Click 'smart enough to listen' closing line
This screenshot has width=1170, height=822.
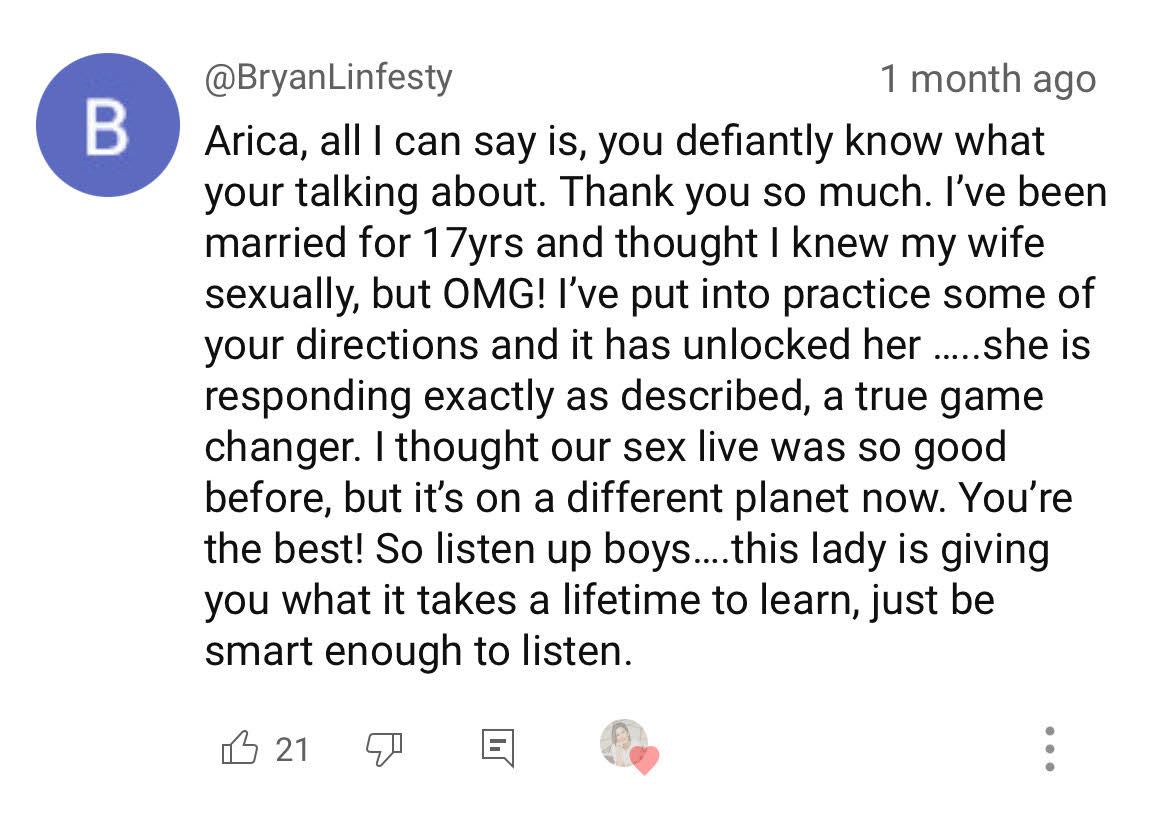pos(418,651)
